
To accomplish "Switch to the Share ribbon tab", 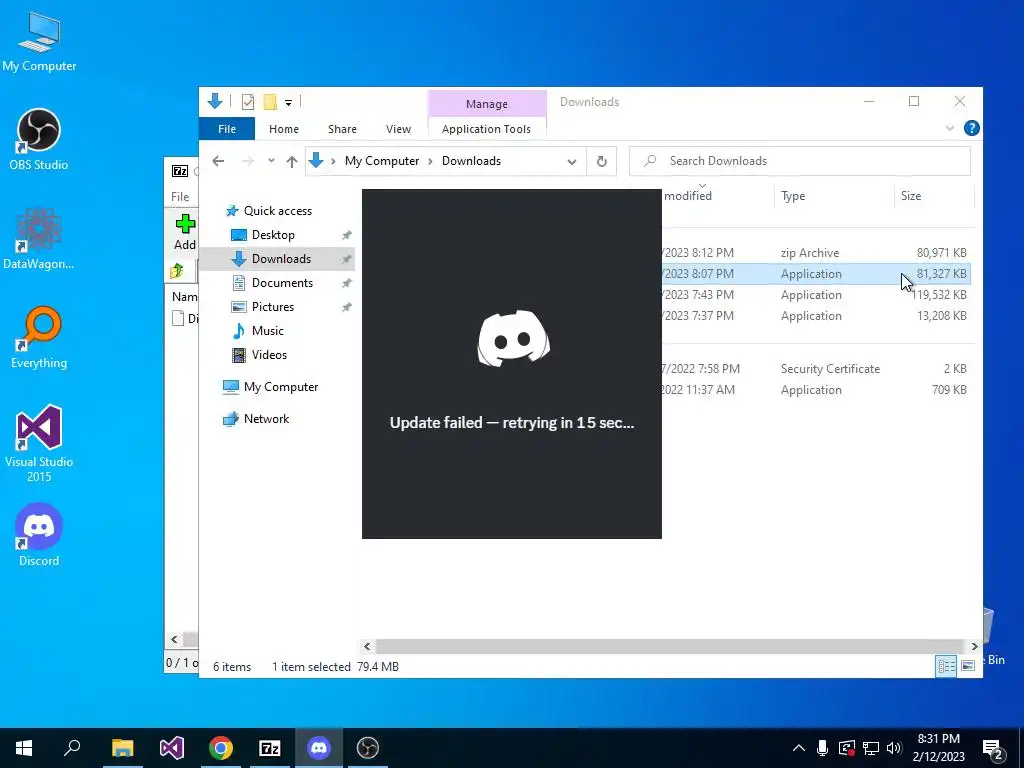I will tap(342, 129).
